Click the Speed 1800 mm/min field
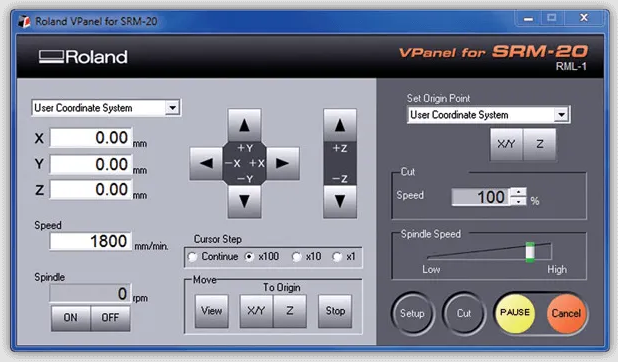This screenshot has width=618, height=362. (x=91, y=241)
